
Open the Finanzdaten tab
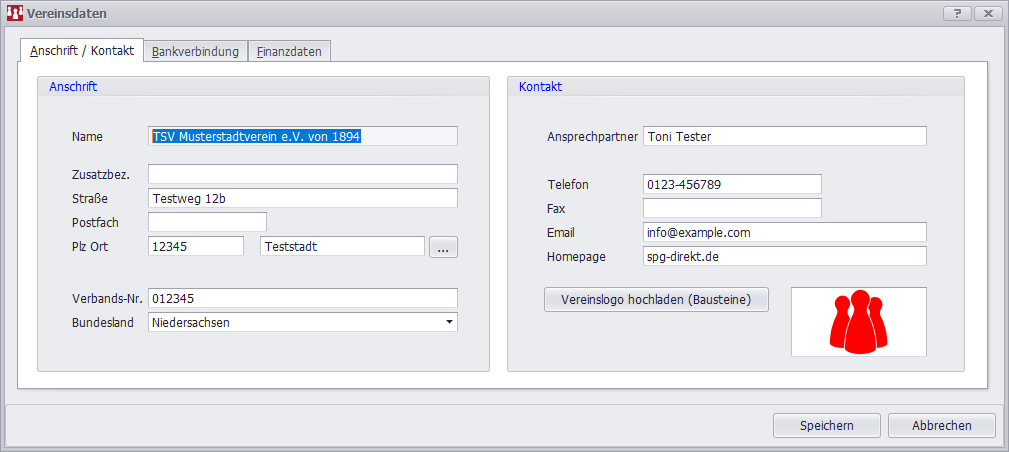pos(289,51)
